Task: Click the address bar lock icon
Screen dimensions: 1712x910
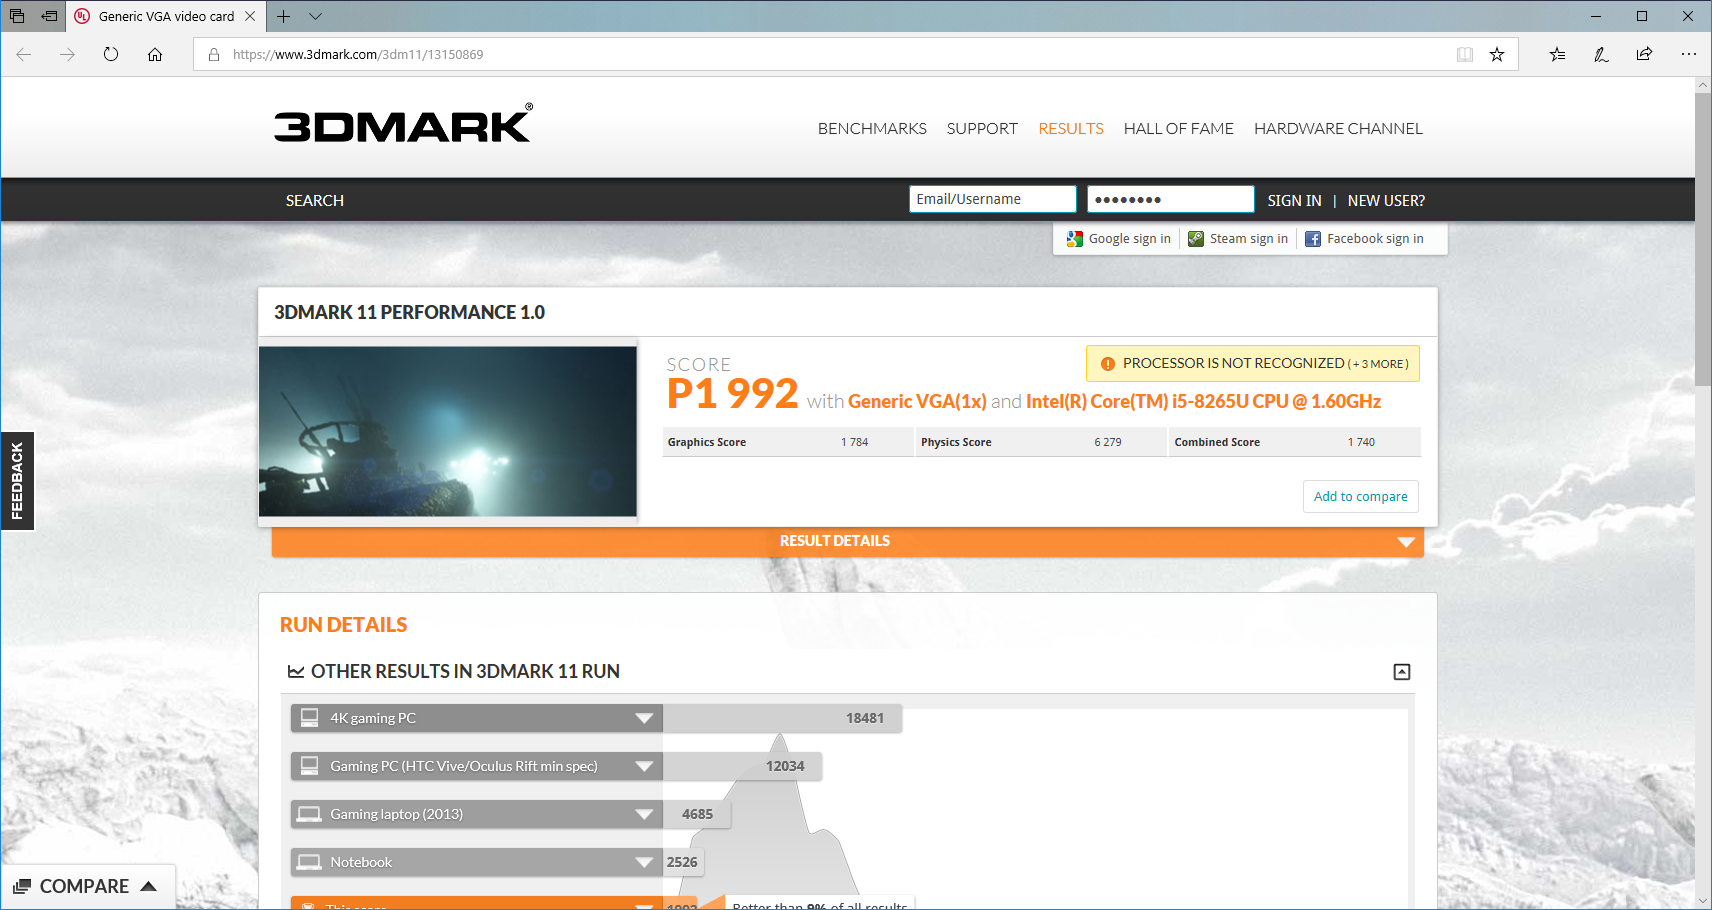Action: tap(214, 55)
